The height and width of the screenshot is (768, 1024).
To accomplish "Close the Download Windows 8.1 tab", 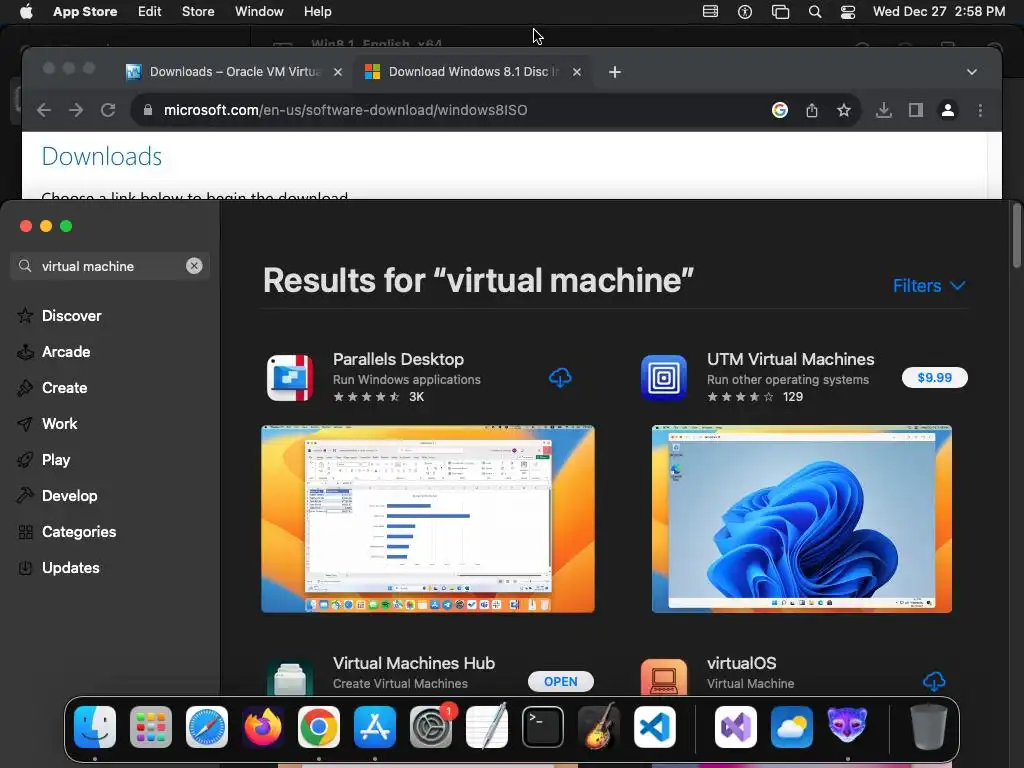I will (577, 72).
